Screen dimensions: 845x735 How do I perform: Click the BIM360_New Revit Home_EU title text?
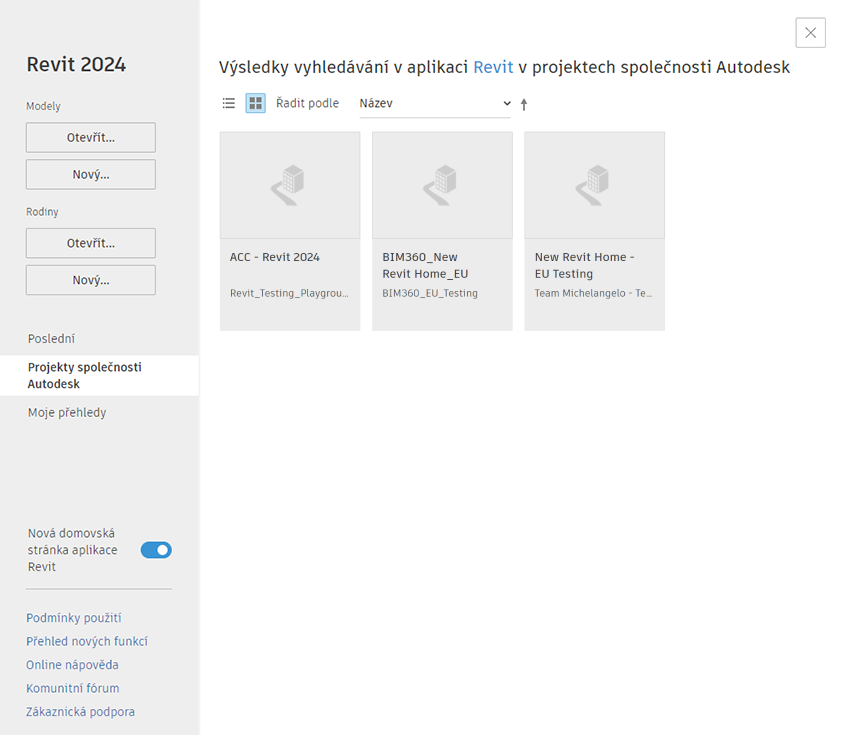tap(425, 265)
